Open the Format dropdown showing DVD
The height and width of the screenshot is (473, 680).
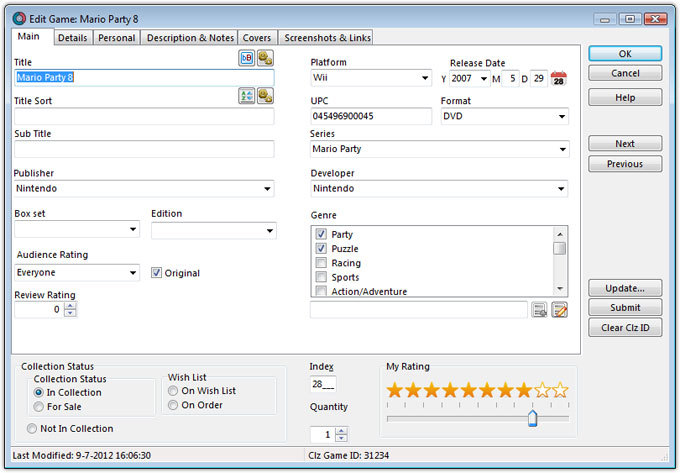[562, 116]
